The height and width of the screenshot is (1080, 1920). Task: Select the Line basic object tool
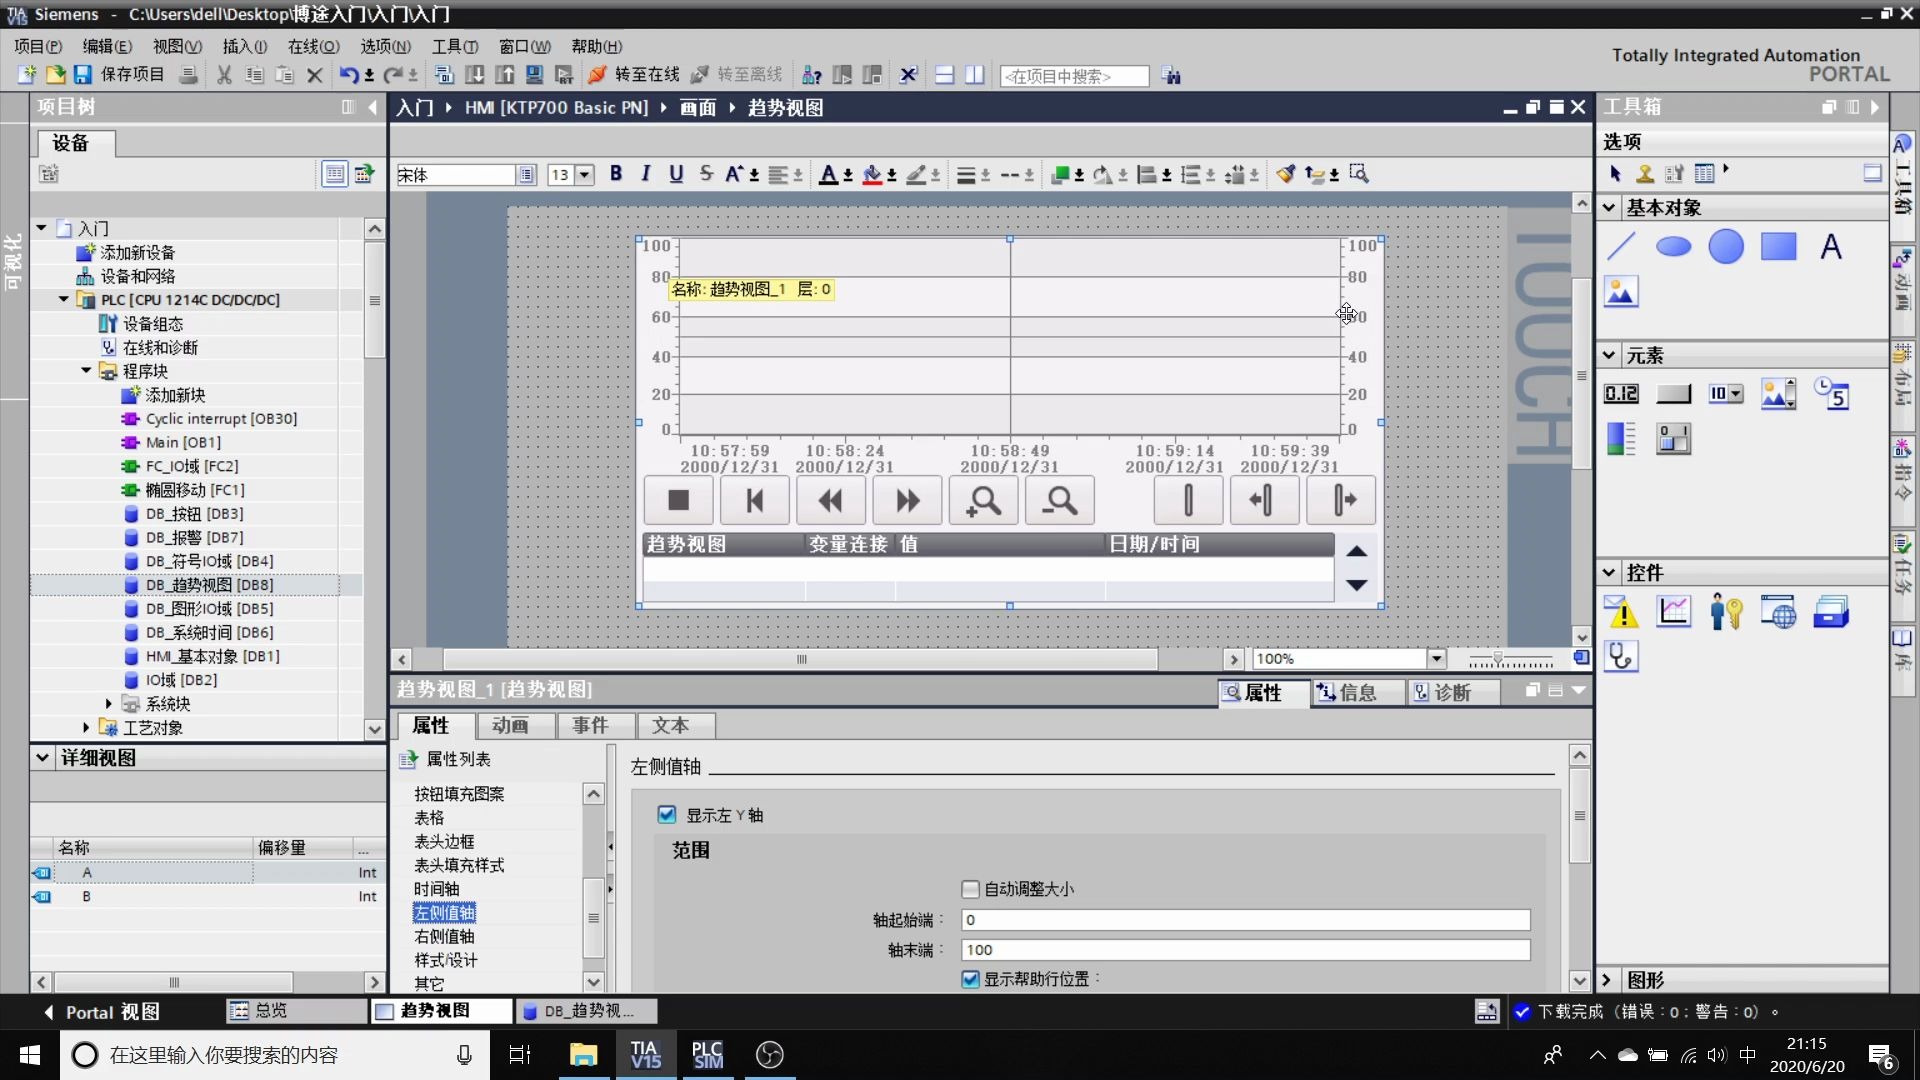[x=1621, y=246]
